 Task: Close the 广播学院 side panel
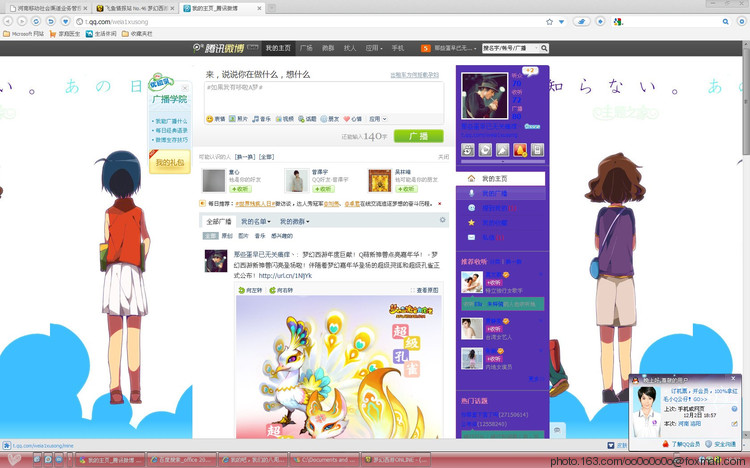point(185,88)
